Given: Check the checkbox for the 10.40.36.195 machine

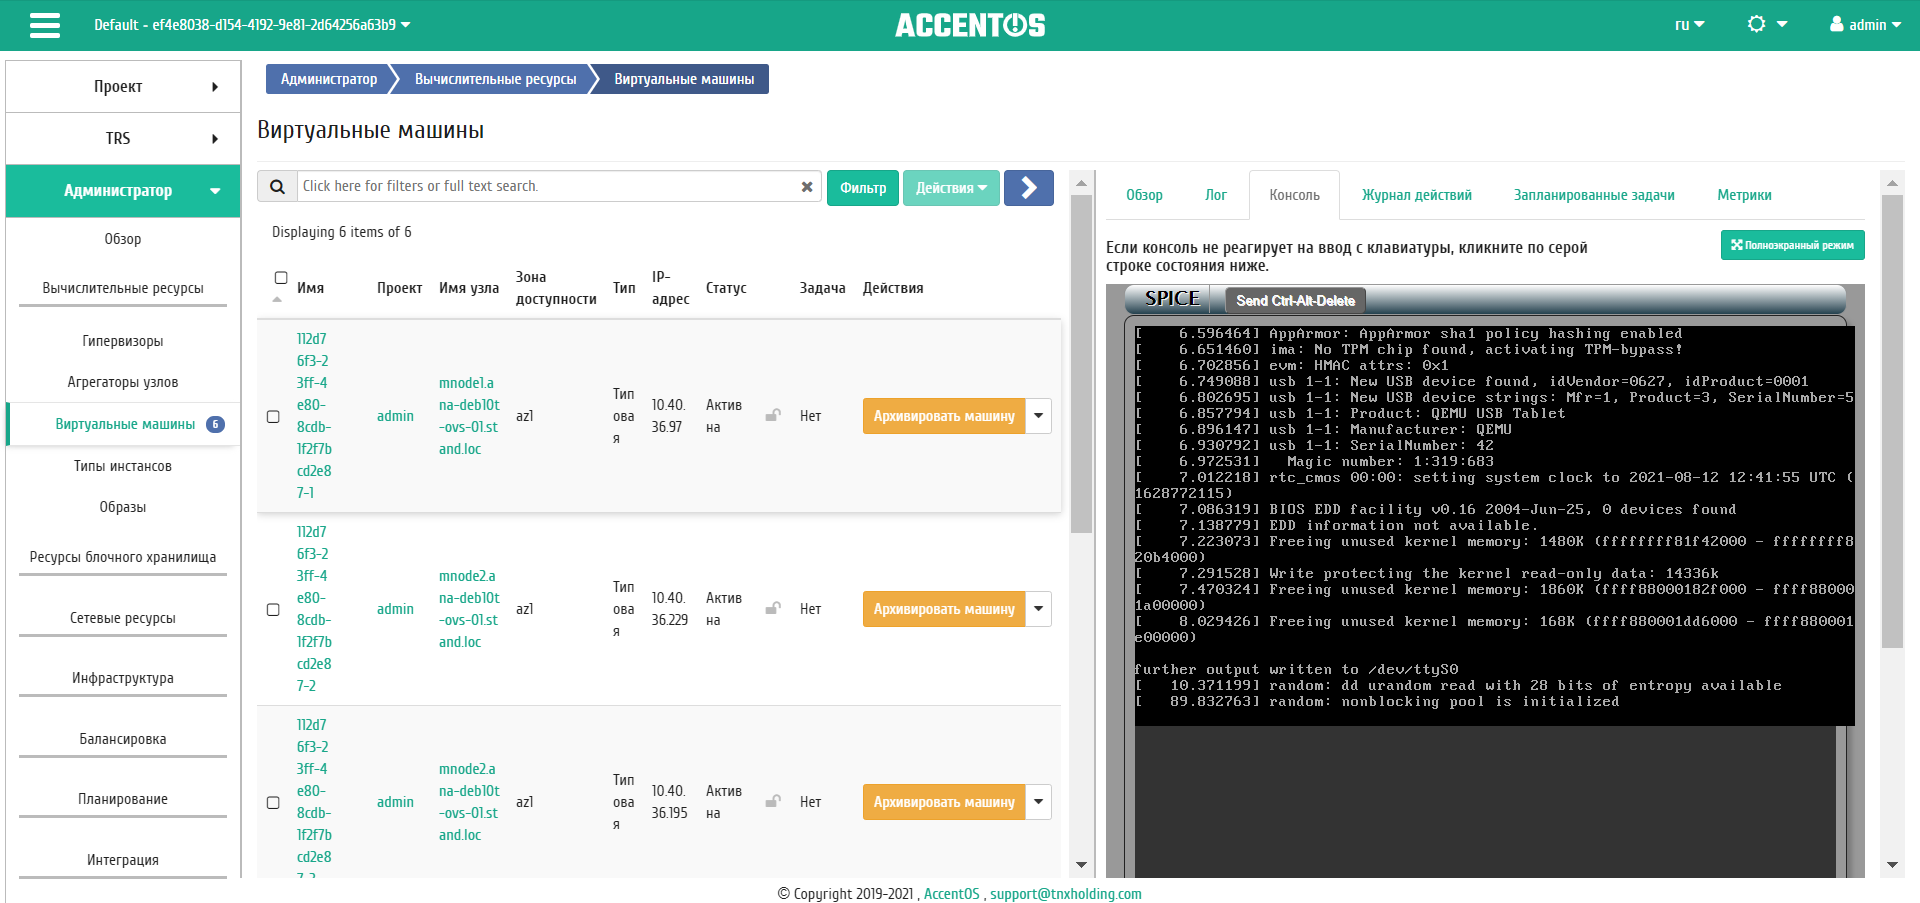Looking at the screenshot, I should point(273,802).
